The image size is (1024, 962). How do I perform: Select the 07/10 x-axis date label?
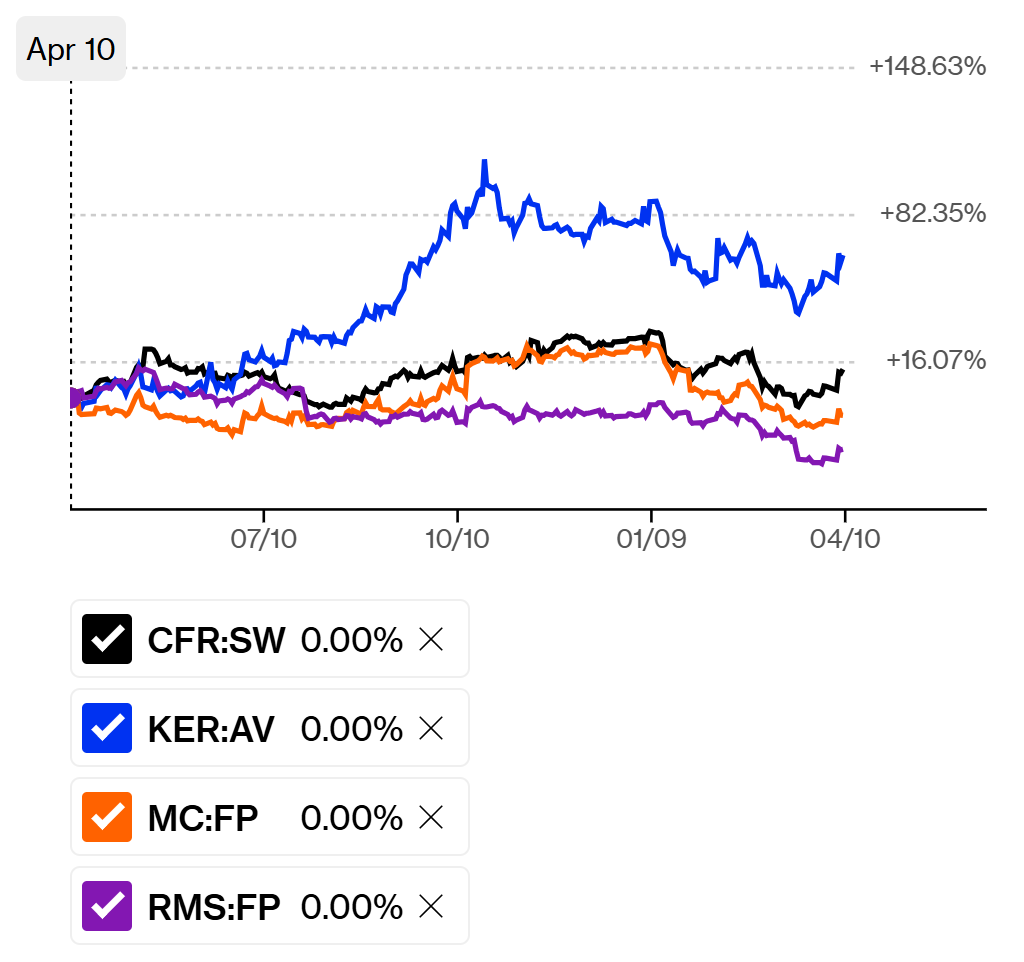click(263, 540)
